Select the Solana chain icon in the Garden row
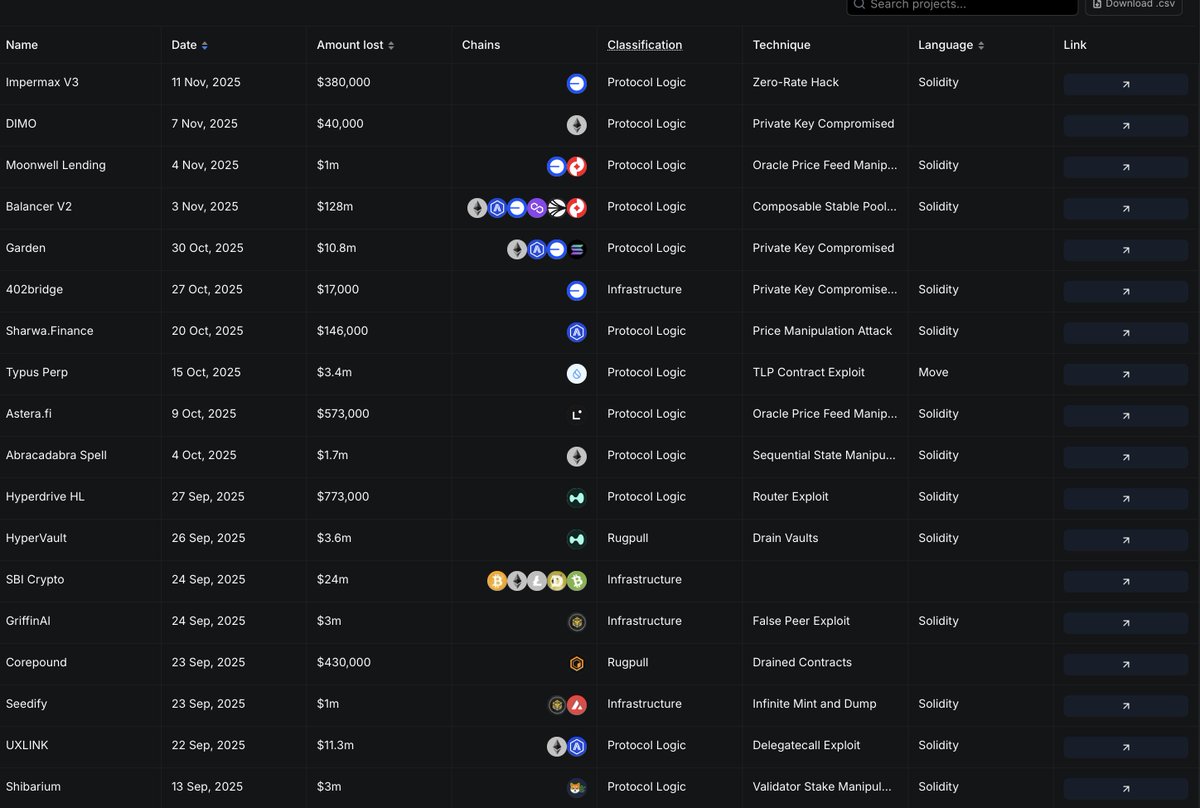Viewport: 1200px width, 808px height. pos(576,249)
